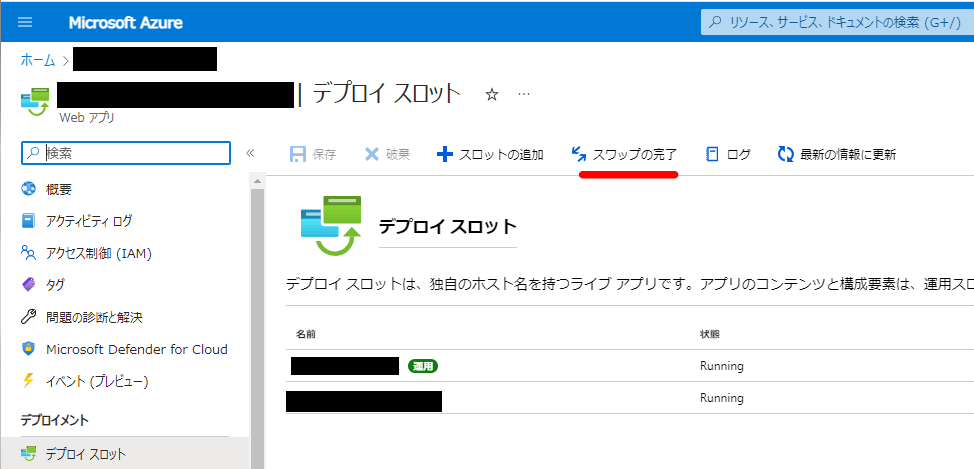Viewport: 974px width, 469px height.
Task: Click the sidebar scrollbar up arrow
Action: click(x=257, y=182)
